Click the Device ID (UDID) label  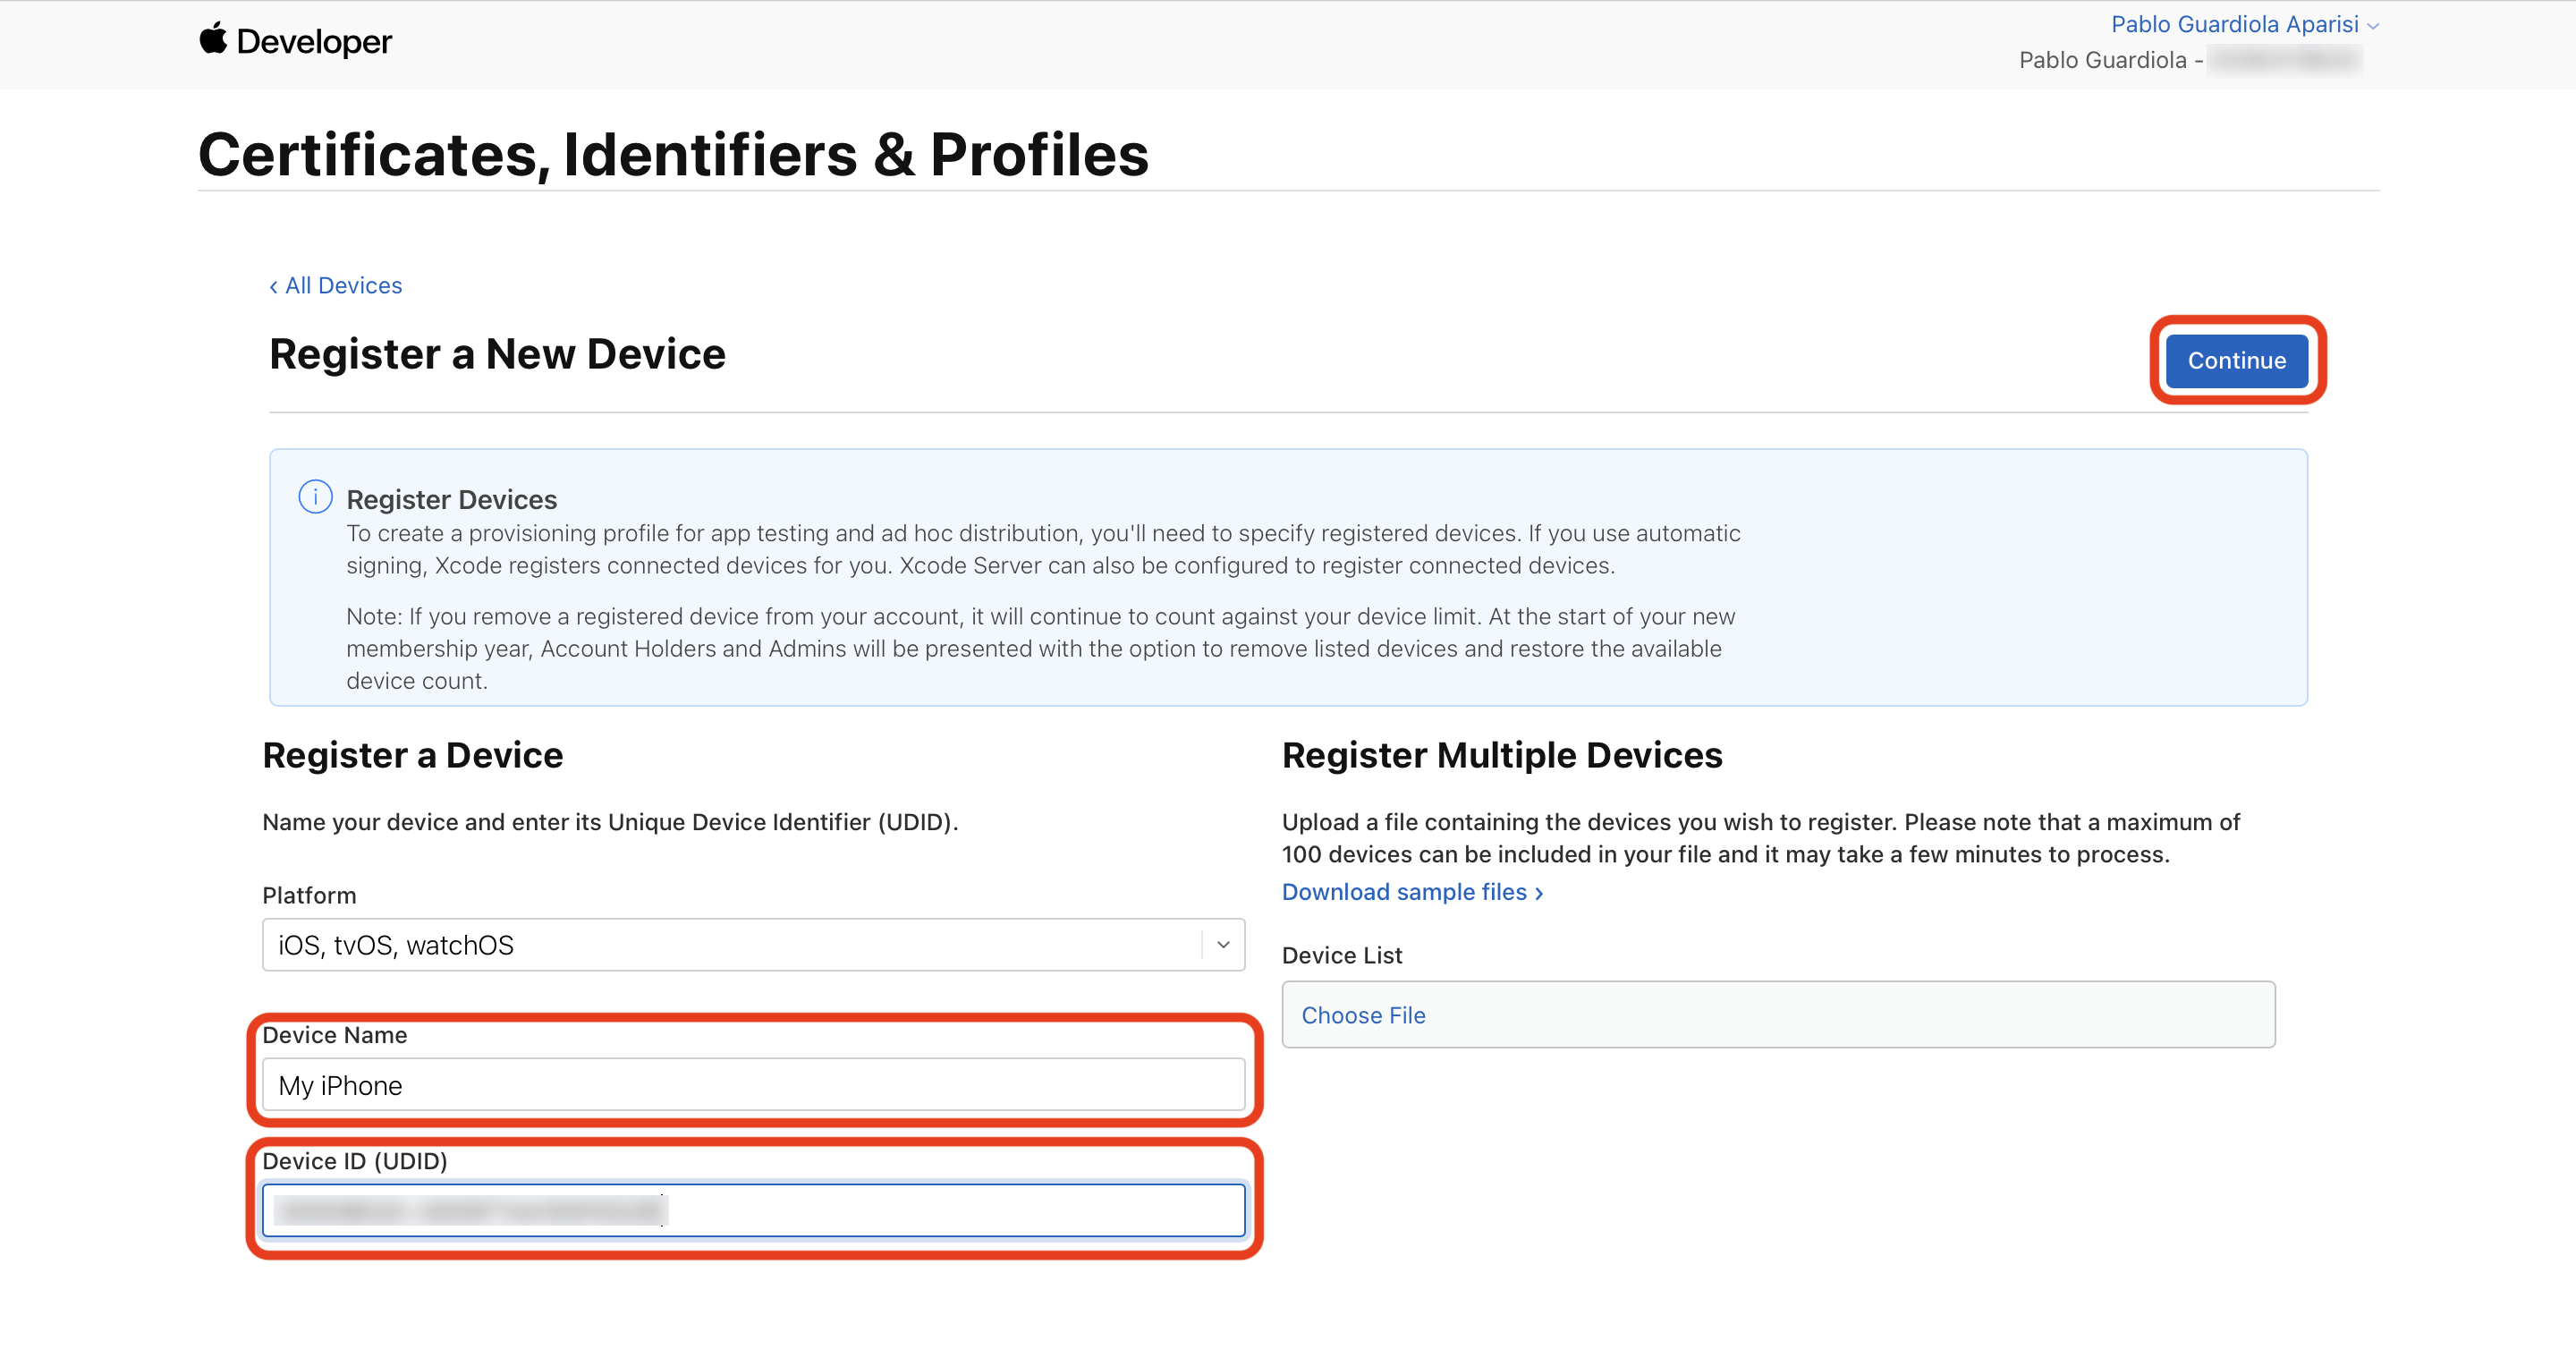click(x=354, y=1161)
